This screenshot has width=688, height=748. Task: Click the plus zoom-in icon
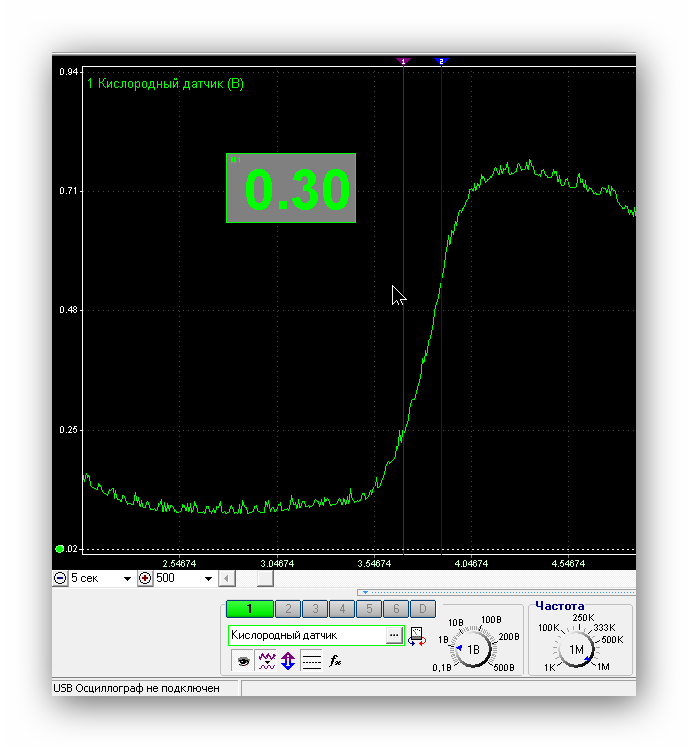pyautogui.click(x=145, y=578)
